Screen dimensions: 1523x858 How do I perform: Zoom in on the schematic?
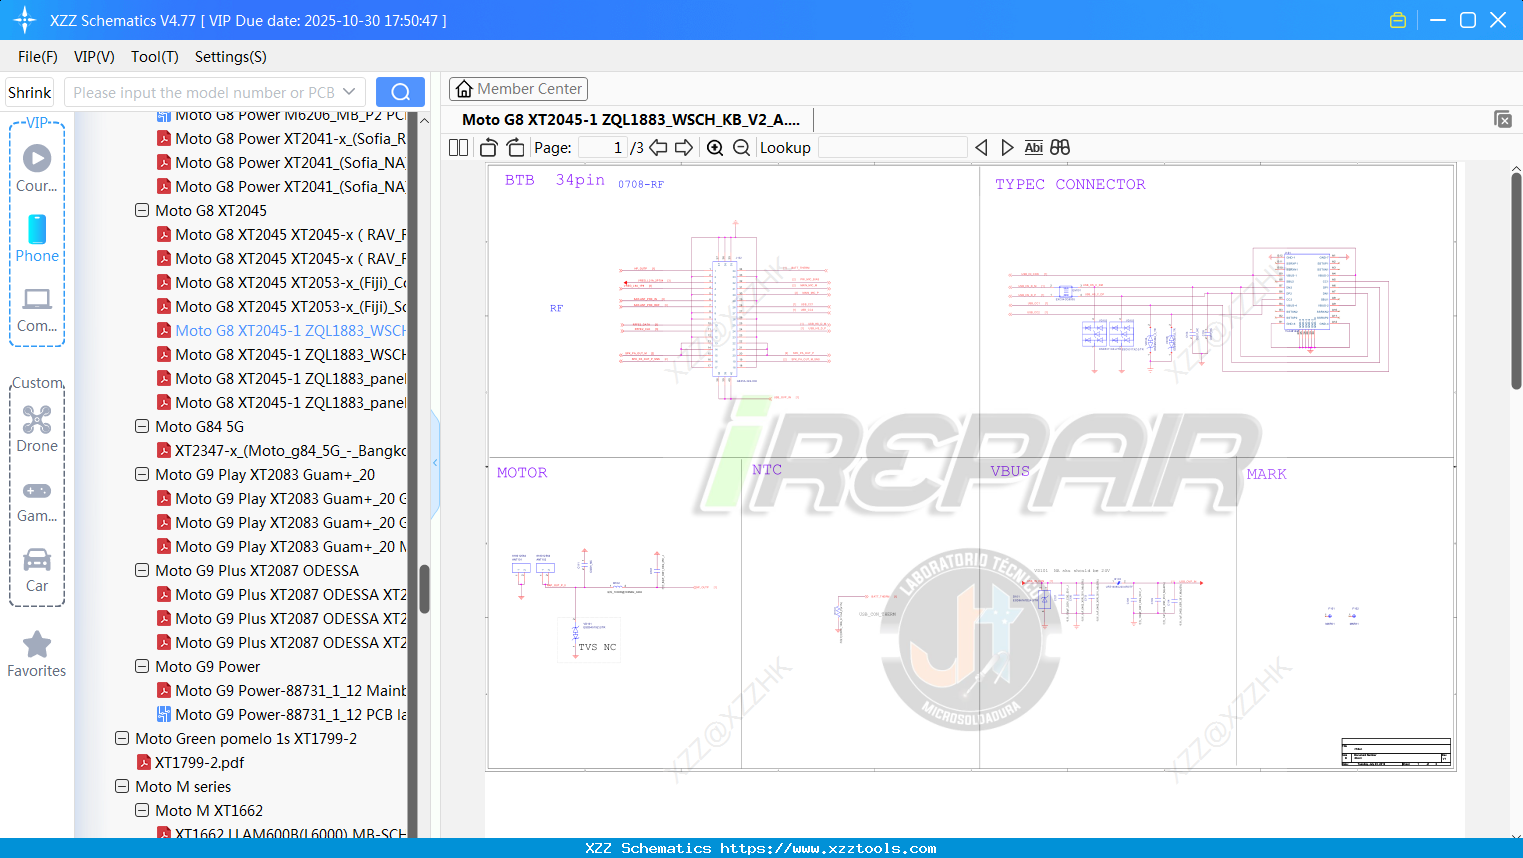click(x=715, y=147)
